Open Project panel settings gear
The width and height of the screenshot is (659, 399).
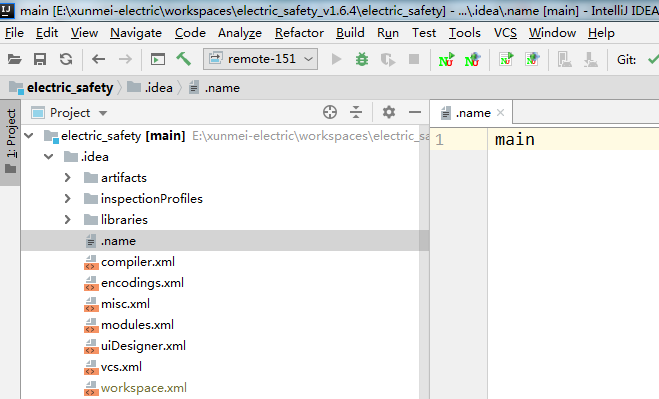point(389,112)
